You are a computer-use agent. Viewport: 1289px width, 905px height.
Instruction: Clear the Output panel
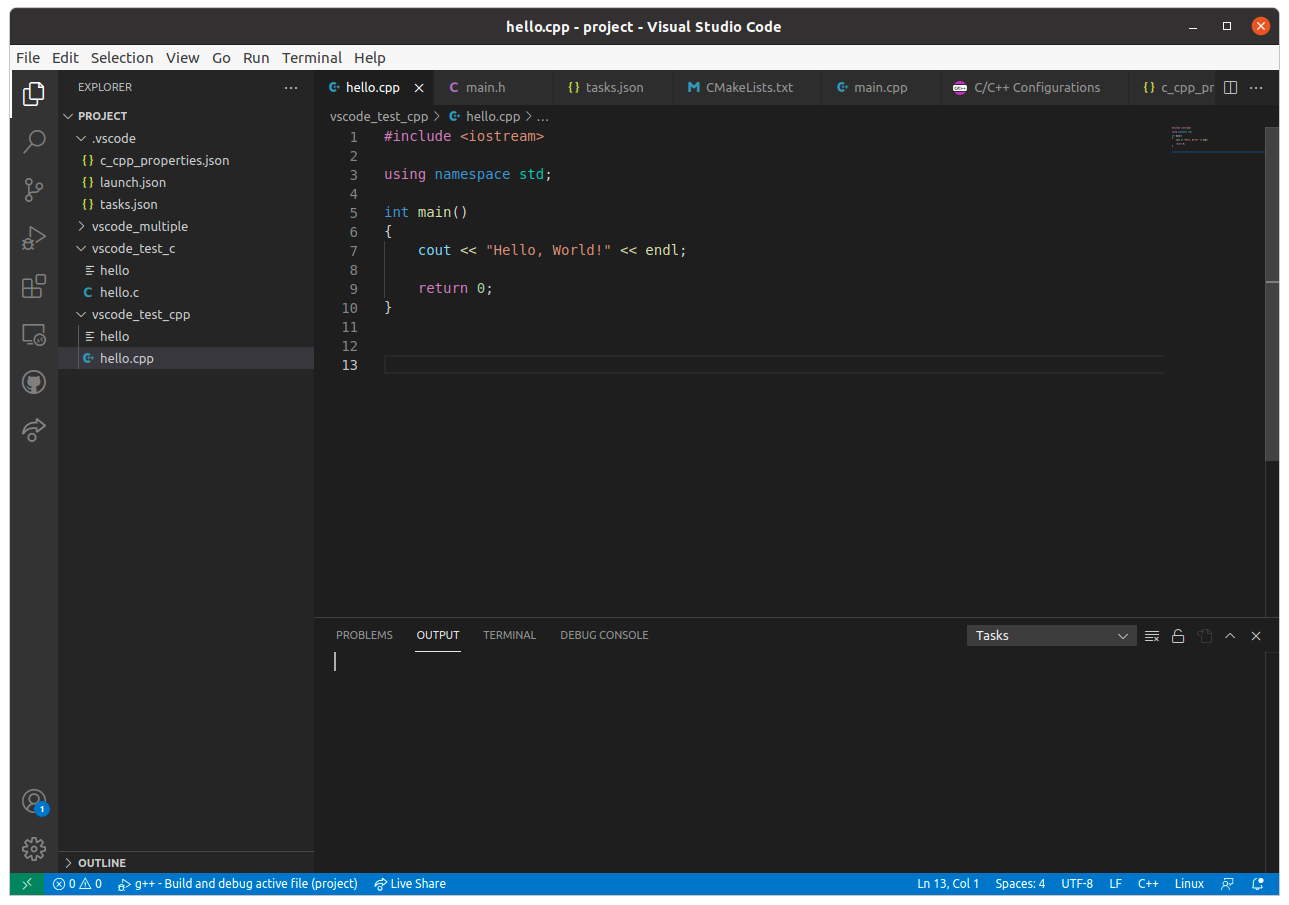(x=1152, y=636)
